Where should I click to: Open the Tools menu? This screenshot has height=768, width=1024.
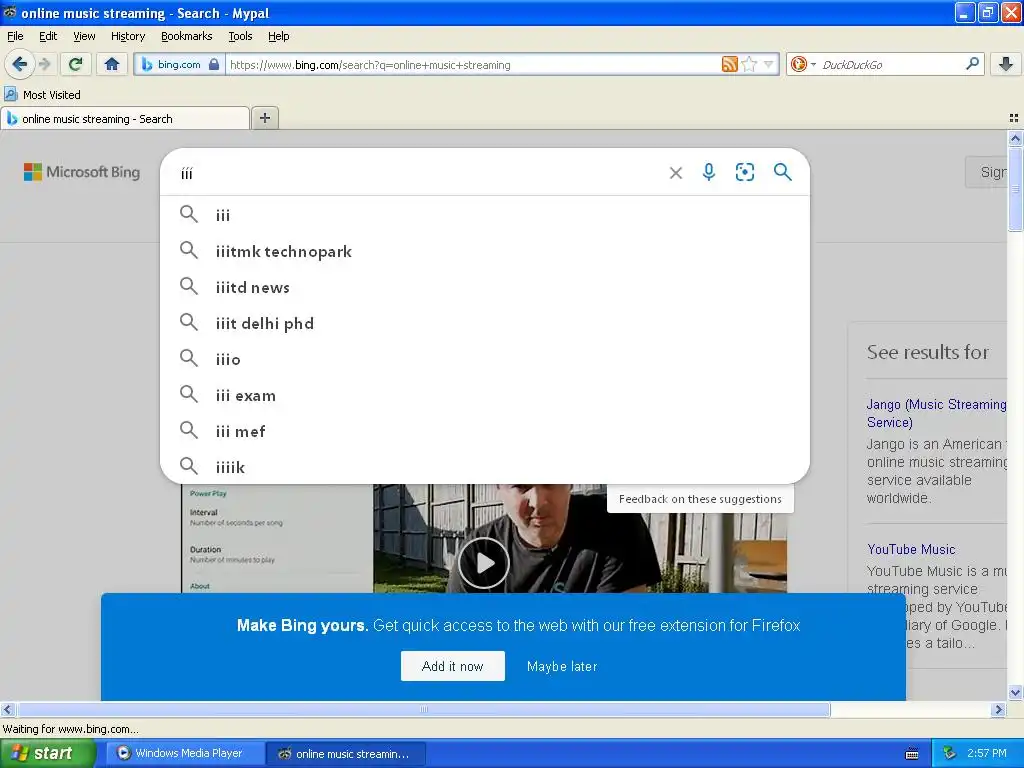pyautogui.click(x=240, y=36)
